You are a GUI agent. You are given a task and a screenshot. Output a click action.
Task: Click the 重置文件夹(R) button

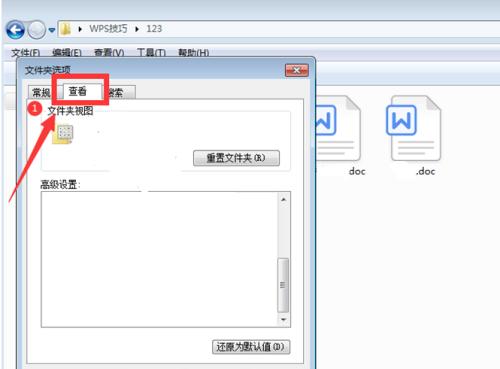(236, 158)
